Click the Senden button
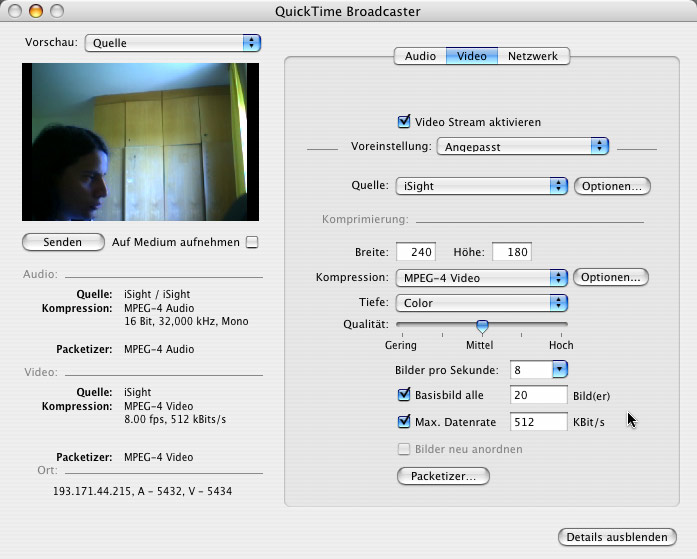The width and height of the screenshot is (697, 559). click(x=63, y=242)
